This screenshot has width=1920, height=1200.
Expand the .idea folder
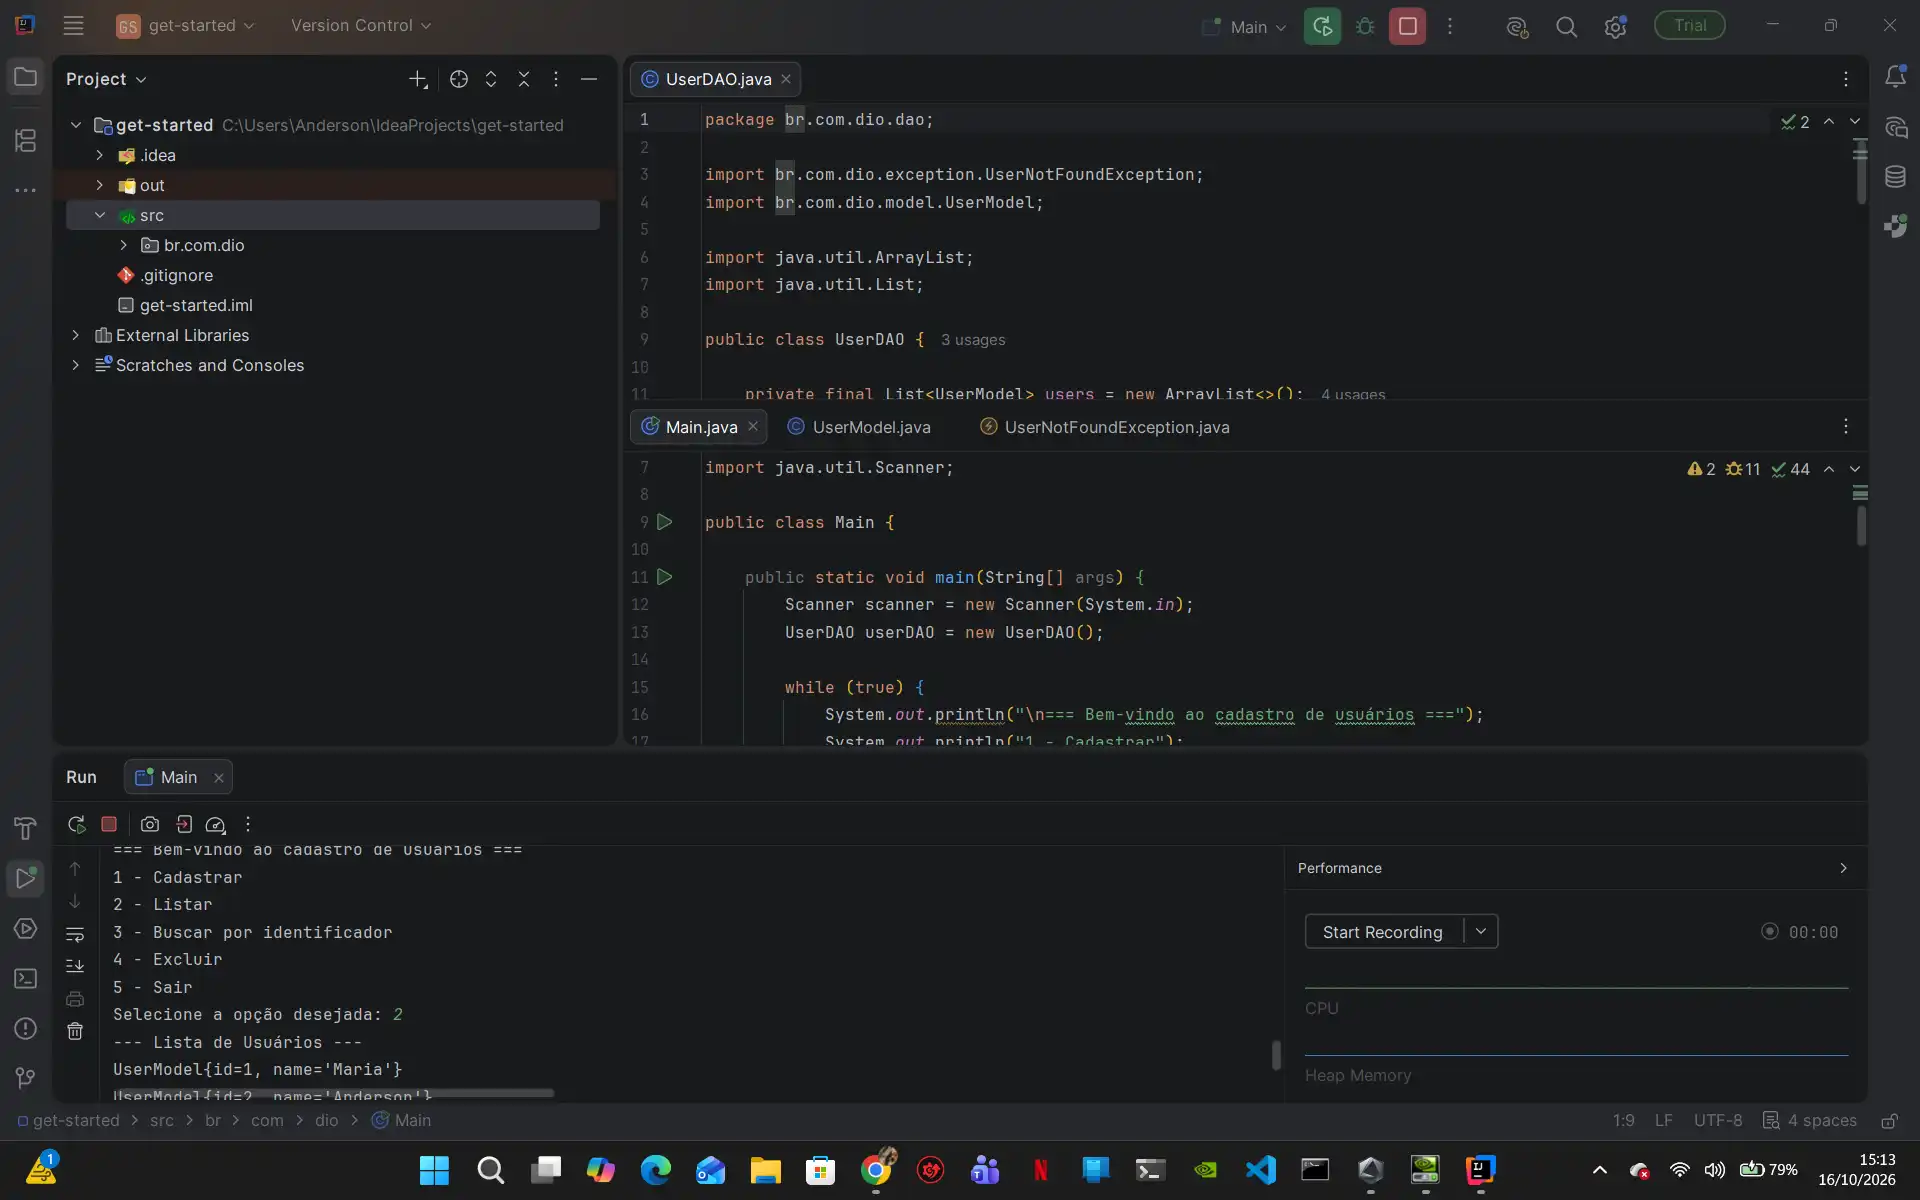click(100, 155)
